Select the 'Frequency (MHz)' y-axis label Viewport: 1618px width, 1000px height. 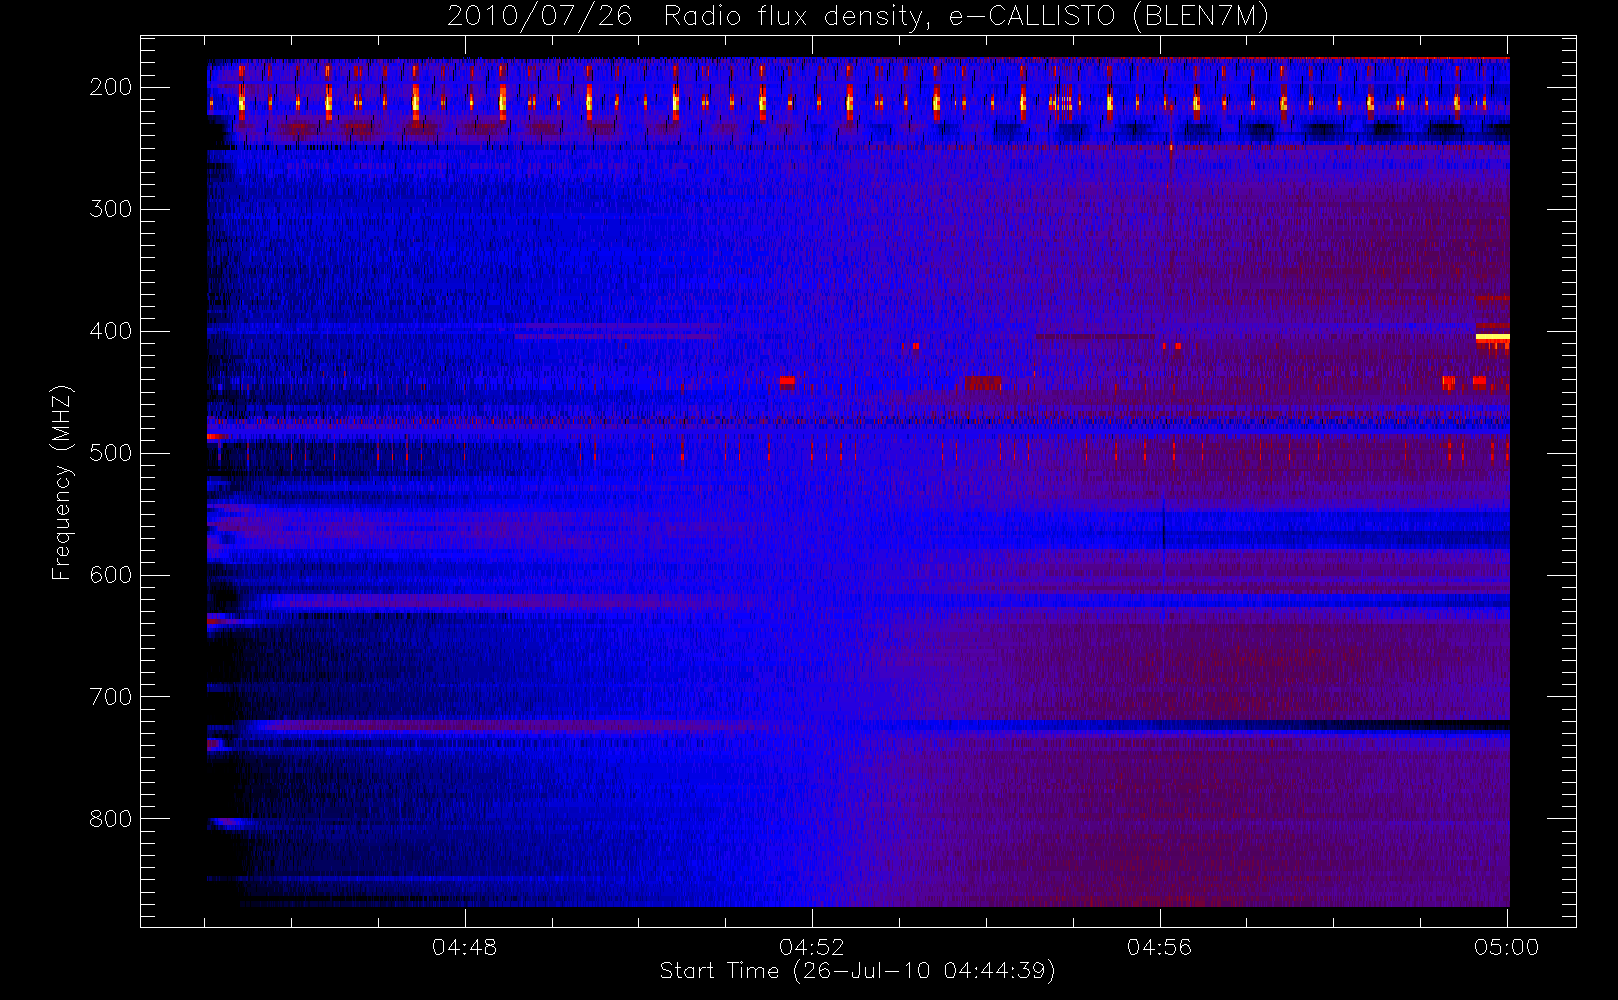[61, 482]
